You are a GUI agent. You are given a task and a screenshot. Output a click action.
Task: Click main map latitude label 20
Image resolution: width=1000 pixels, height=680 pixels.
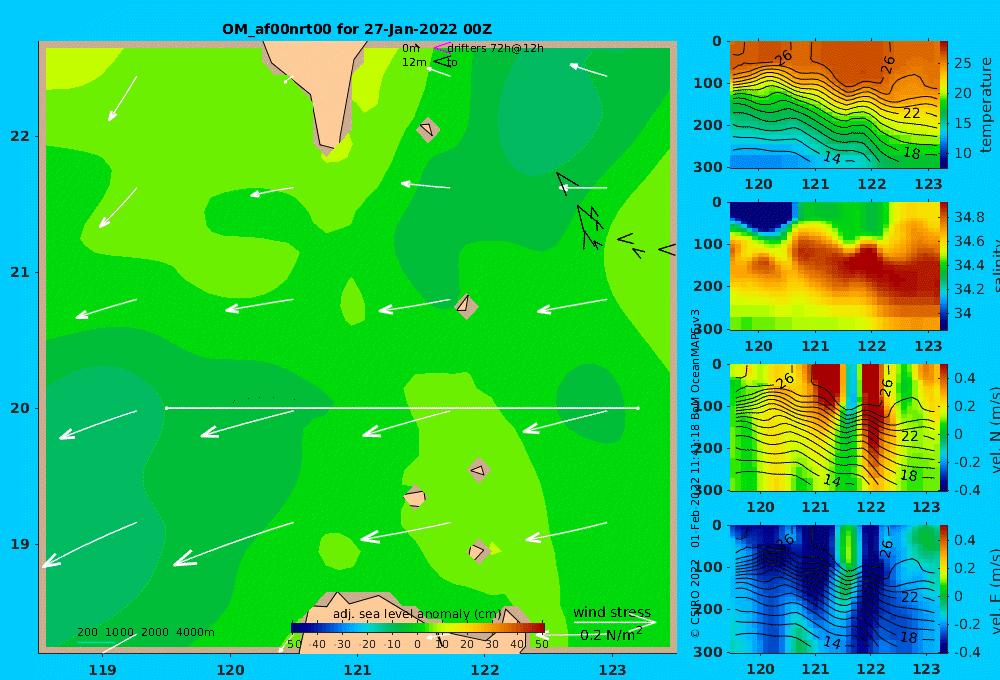20,408
